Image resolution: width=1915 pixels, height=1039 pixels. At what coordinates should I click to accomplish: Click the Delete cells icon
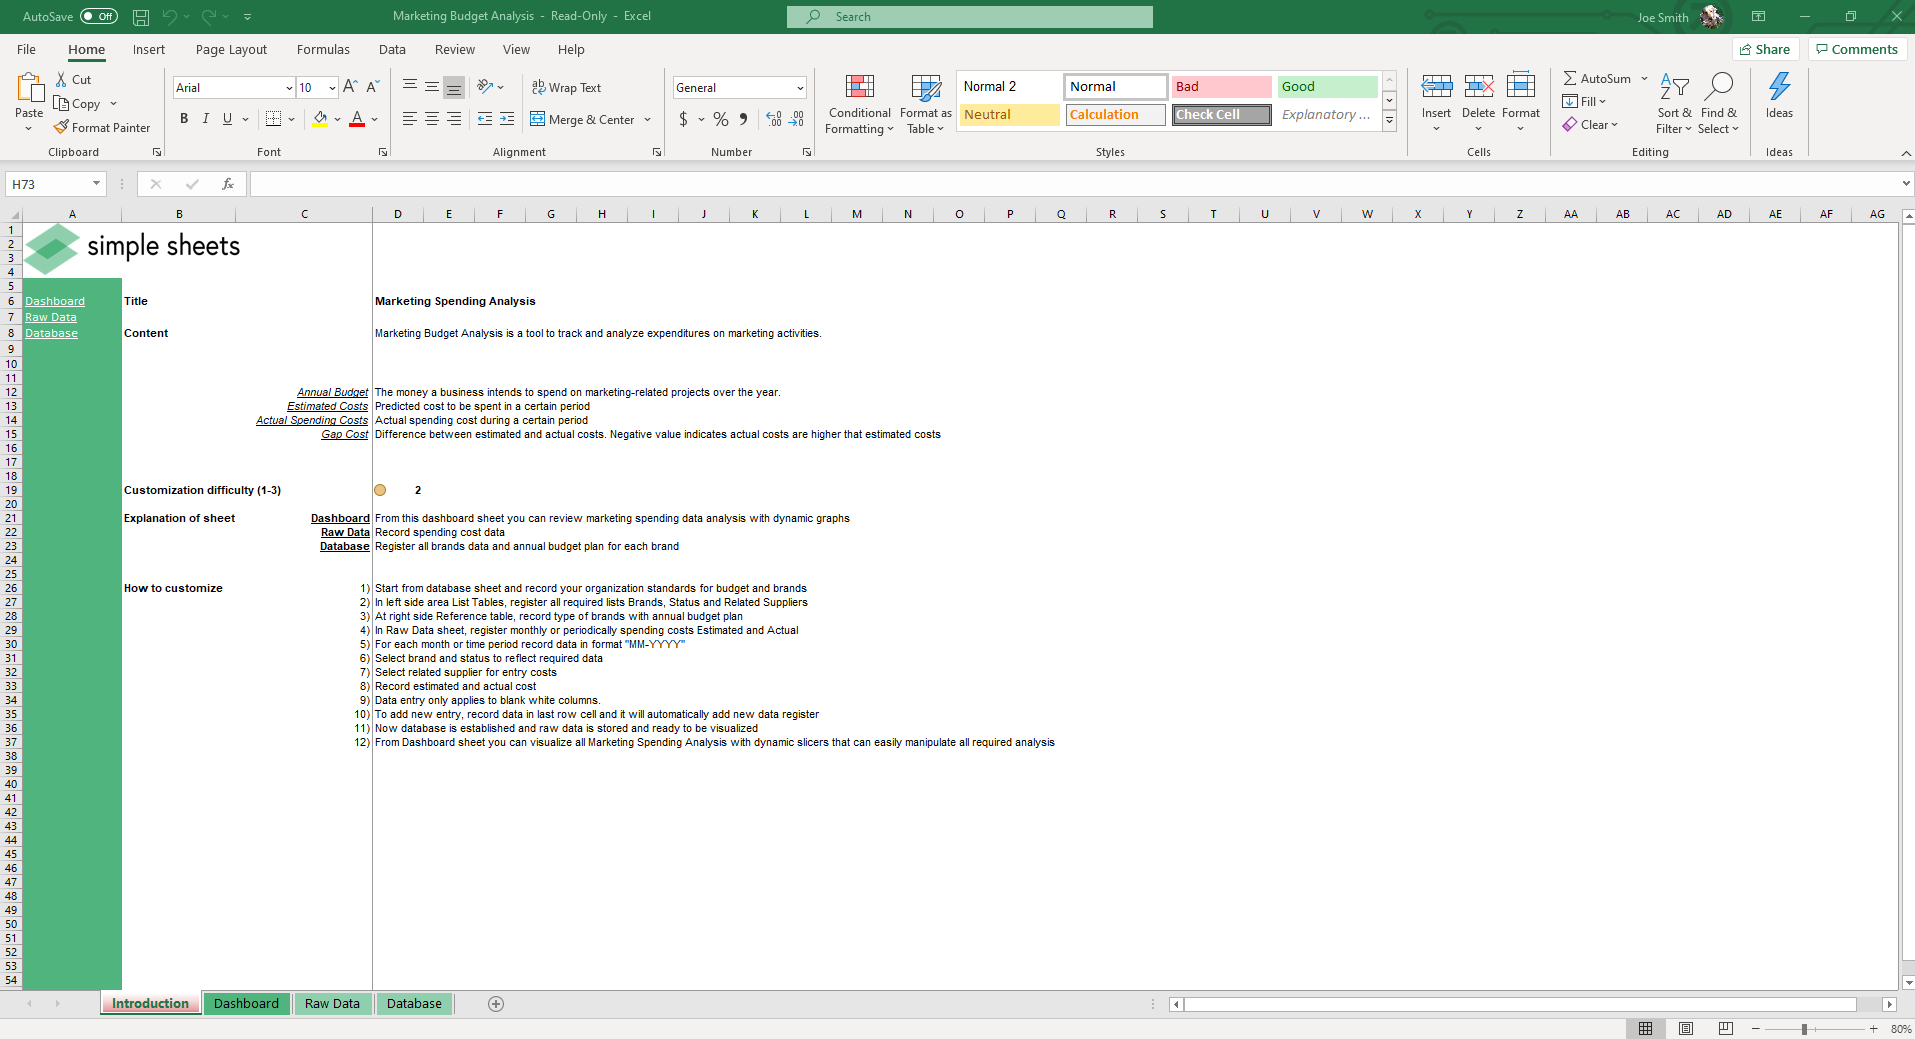pyautogui.click(x=1479, y=87)
